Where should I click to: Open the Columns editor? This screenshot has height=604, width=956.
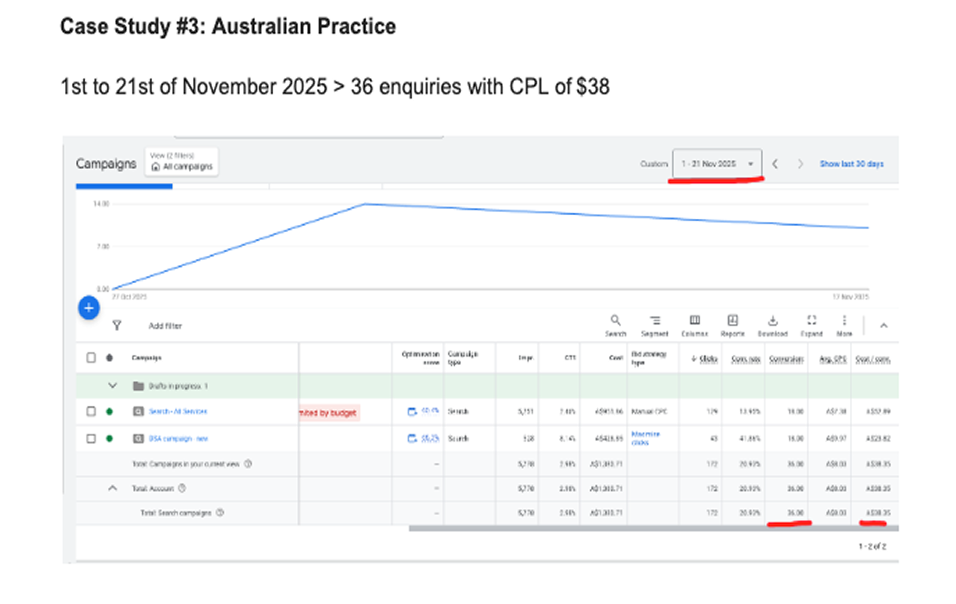(694, 325)
